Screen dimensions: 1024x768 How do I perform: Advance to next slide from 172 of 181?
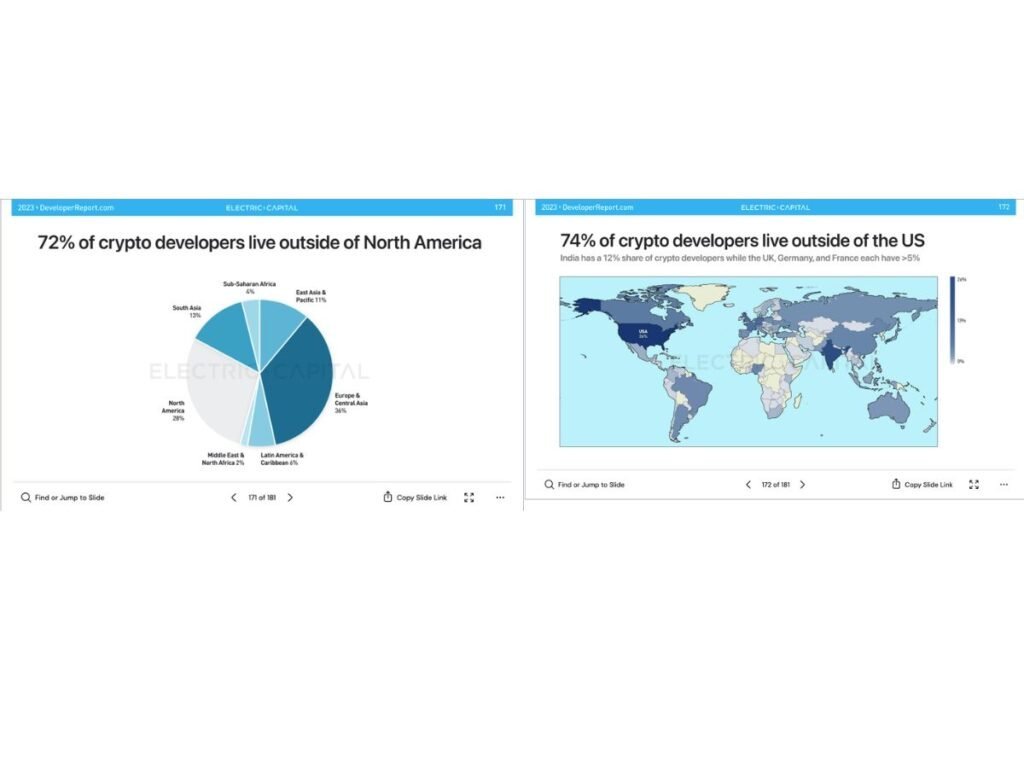802,484
